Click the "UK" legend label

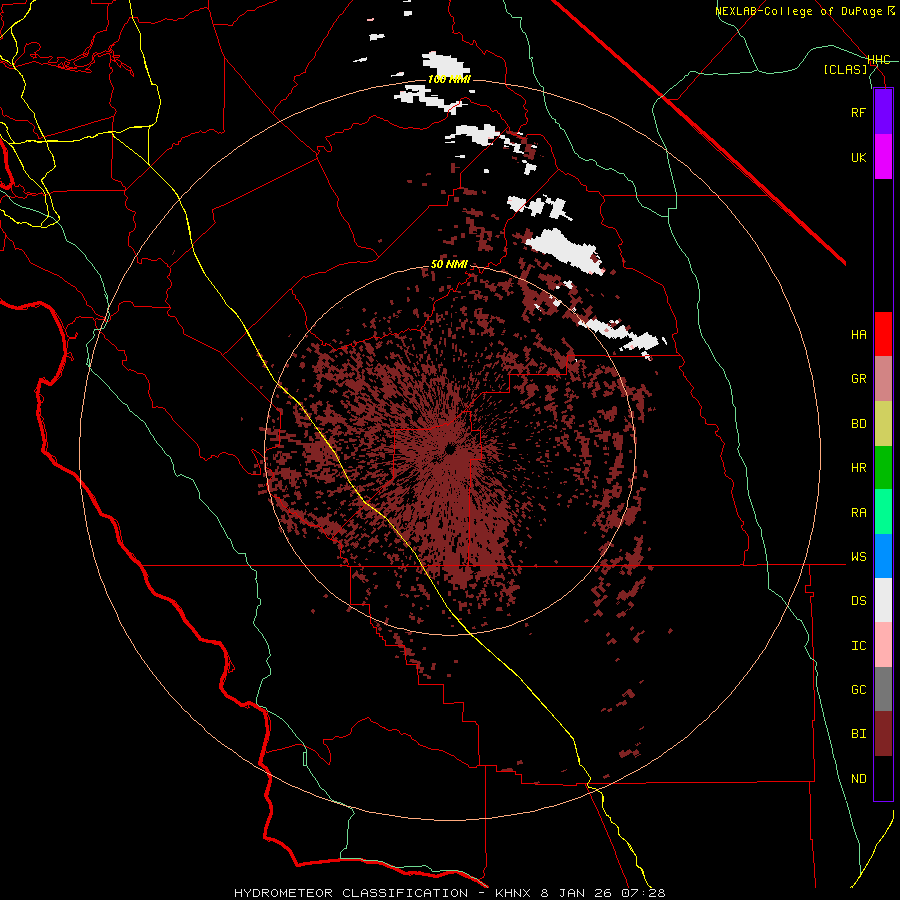coord(858,157)
